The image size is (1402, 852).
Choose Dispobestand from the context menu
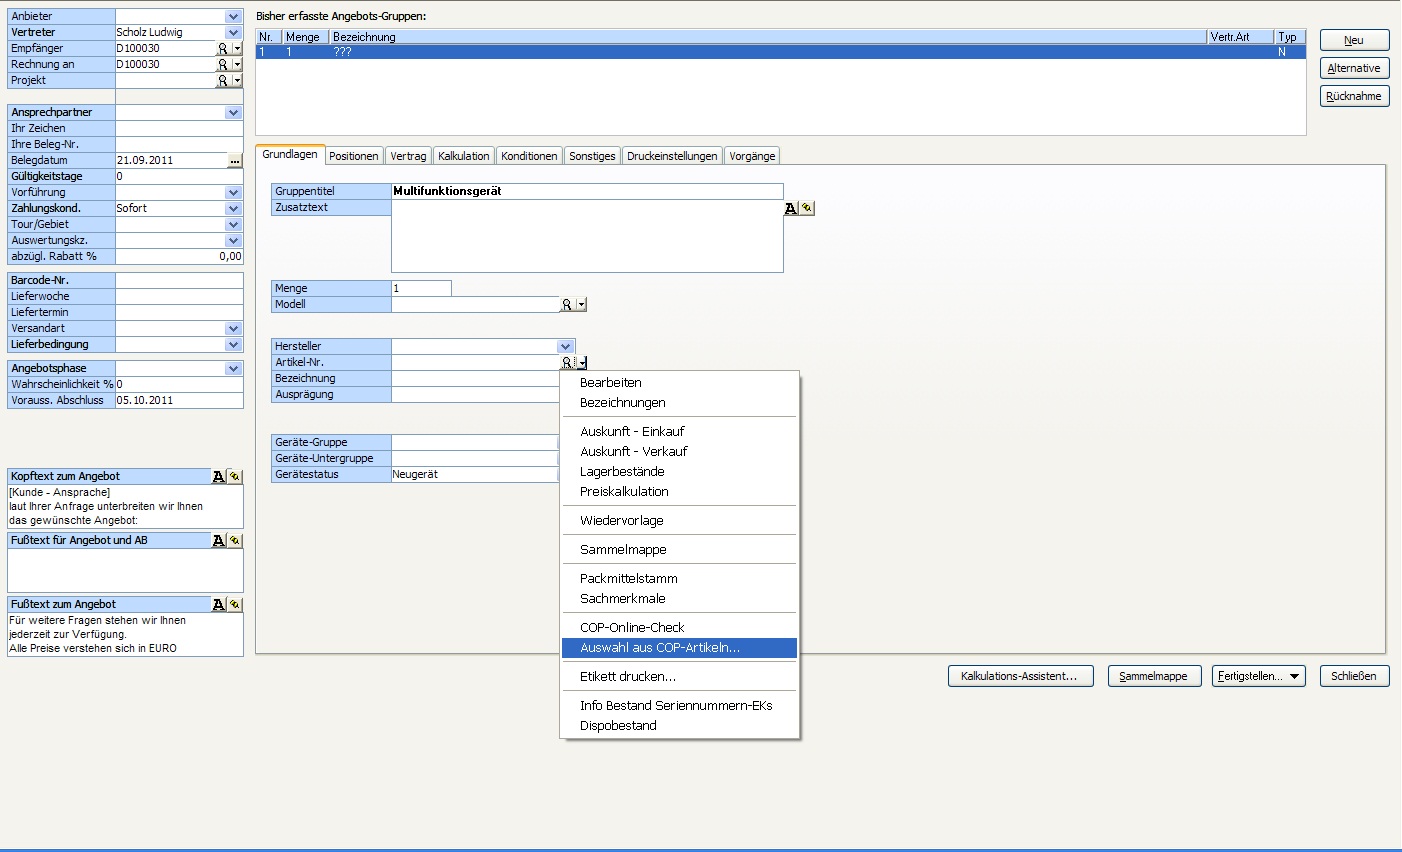coord(679,726)
